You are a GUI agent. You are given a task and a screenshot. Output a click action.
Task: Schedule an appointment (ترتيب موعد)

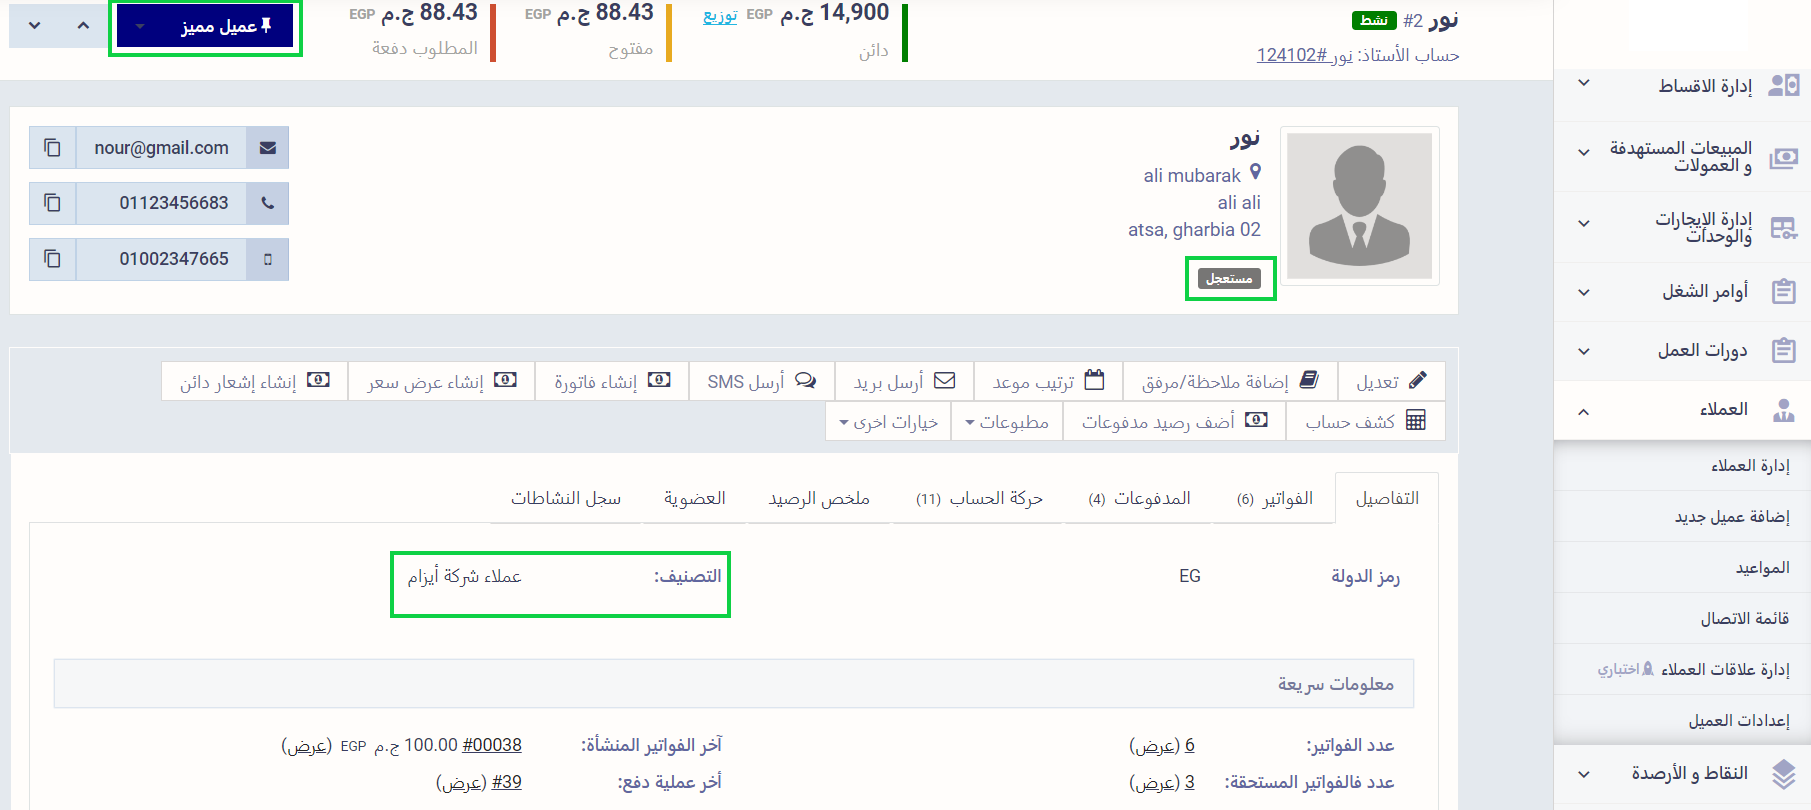pyautogui.click(x=1047, y=381)
